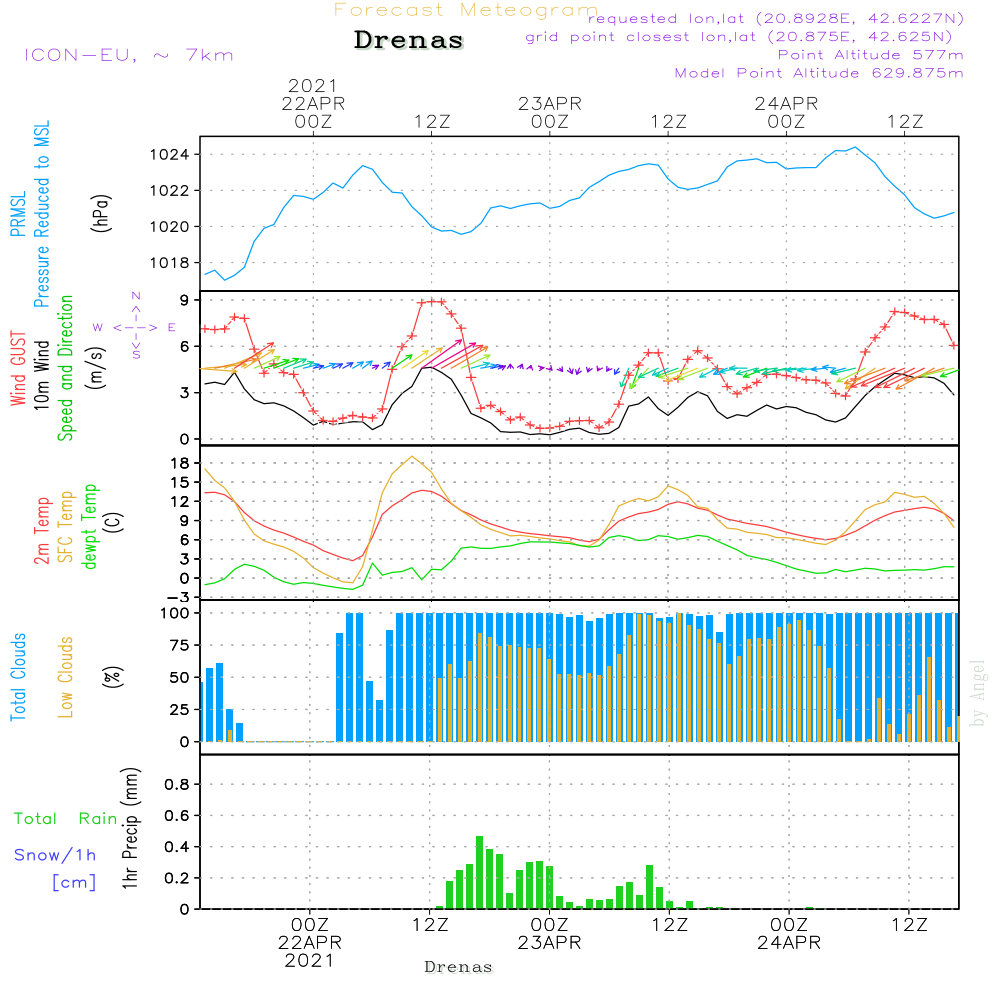Click the '1hr Precip (mm)' axis label
The image size is (1000, 1000).
tap(130, 828)
